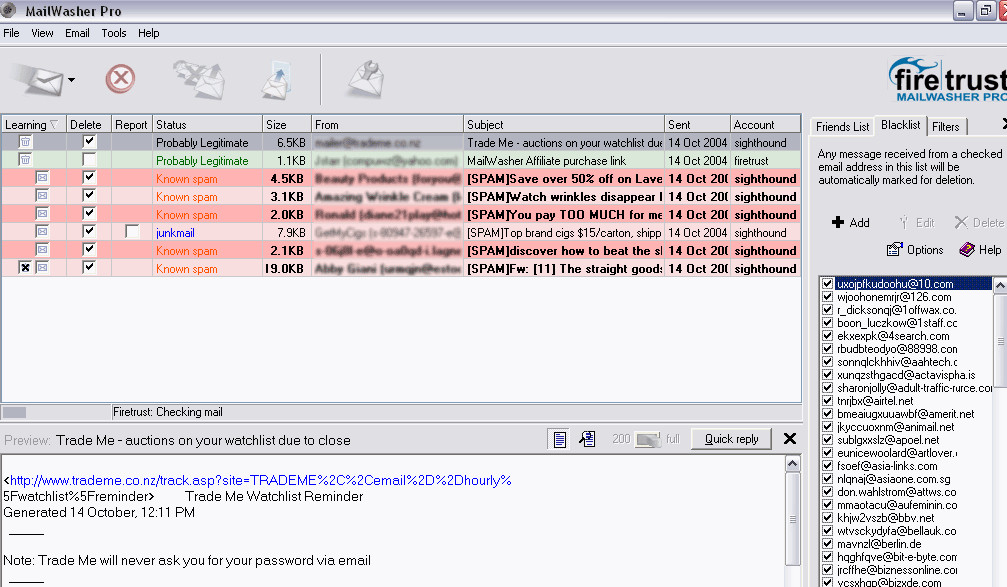The width and height of the screenshot is (1007, 587).
Task: Click the trash icon on Trade Me row
Action: click(x=25, y=142)
